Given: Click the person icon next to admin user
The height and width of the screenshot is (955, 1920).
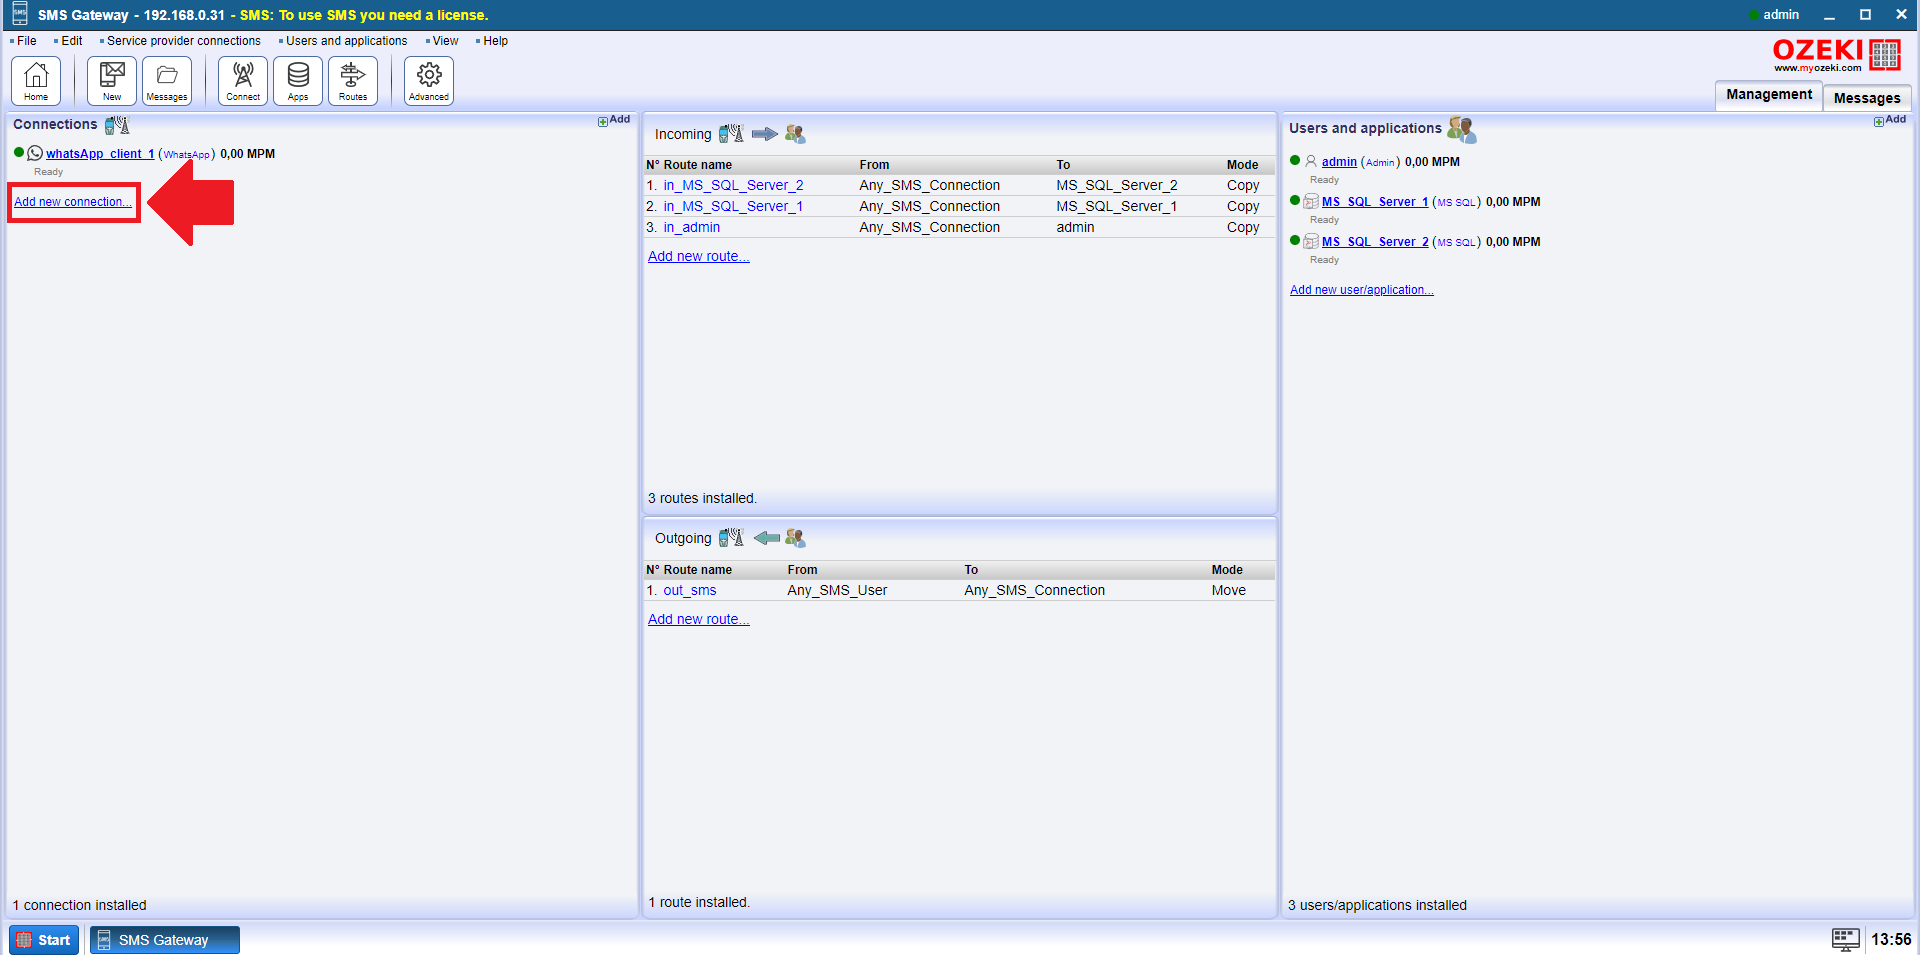Looking at the screenshot, I should (1311, 161).
